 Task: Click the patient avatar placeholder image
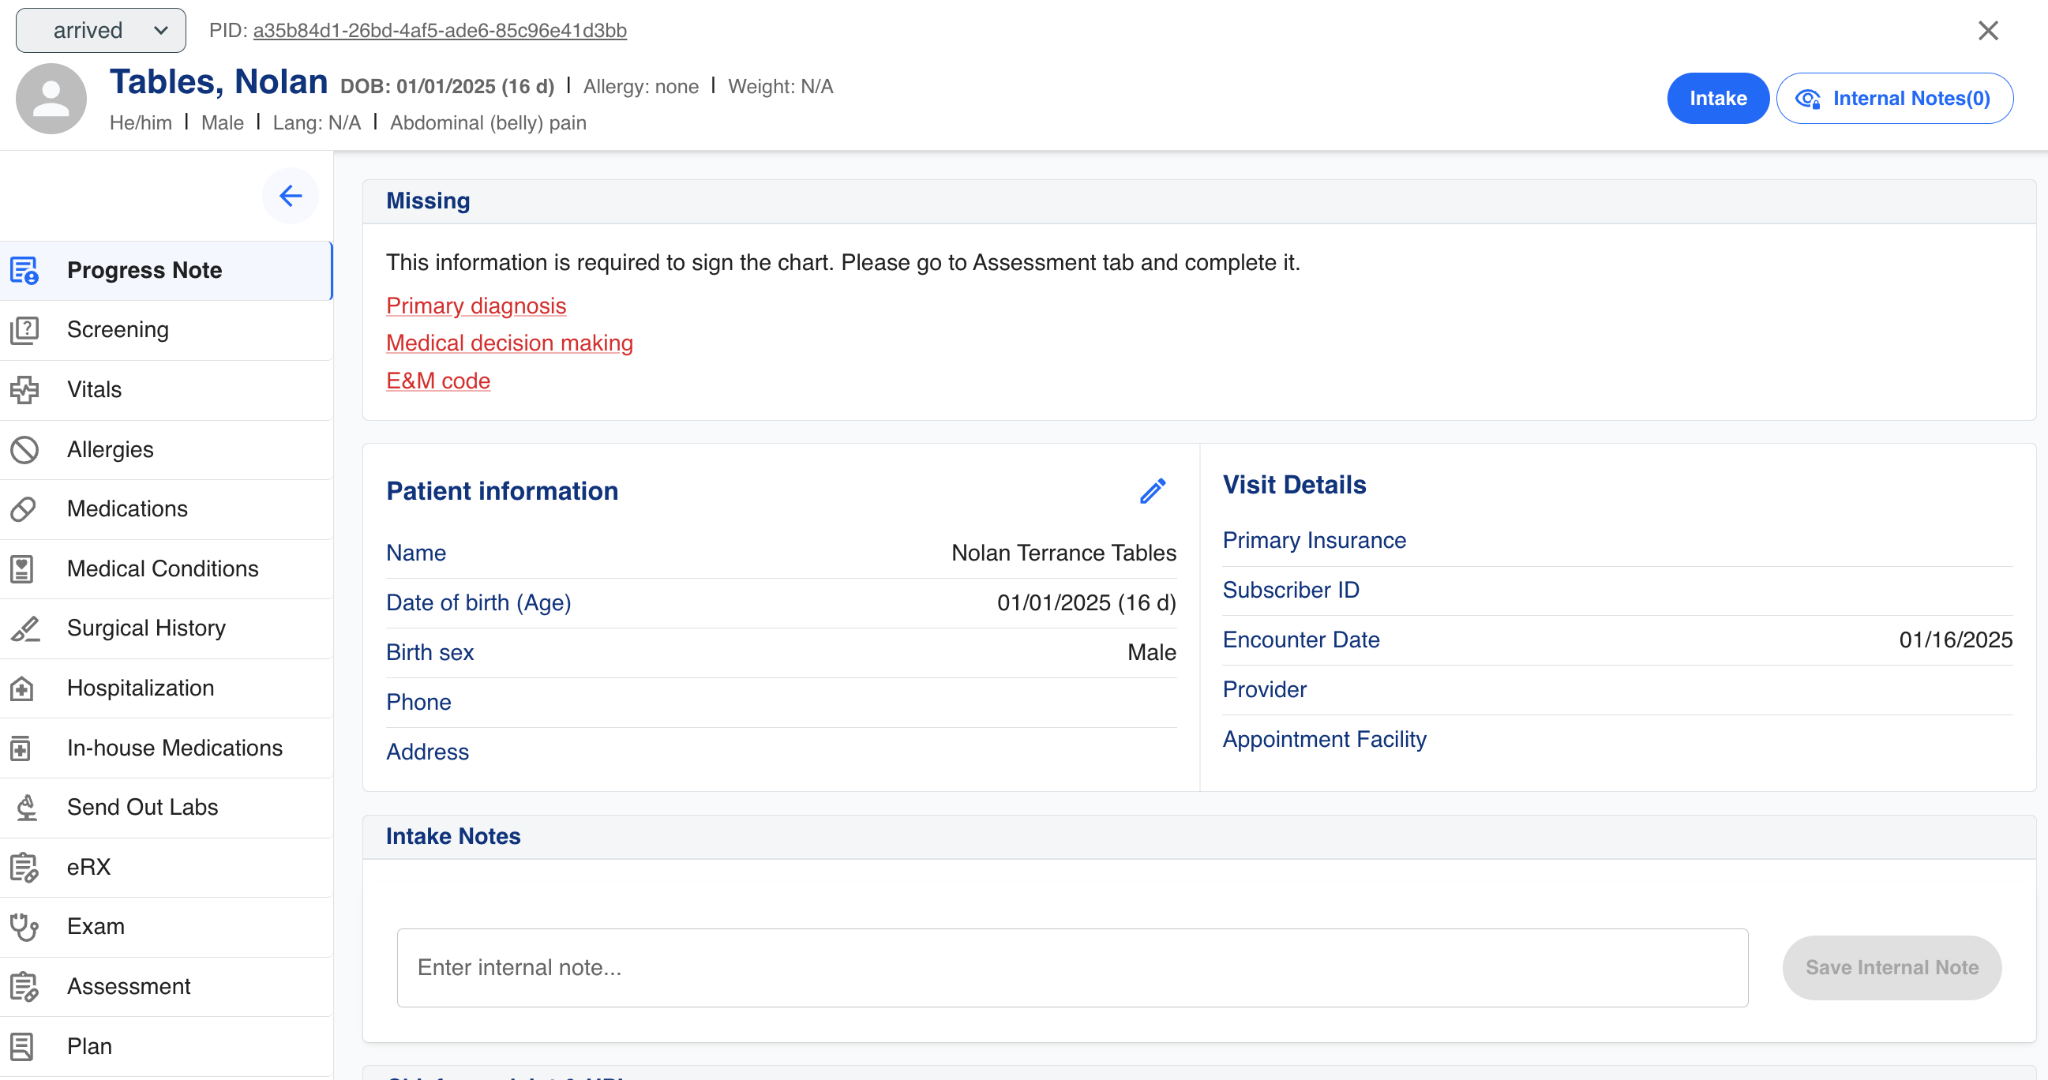pyautogui.click(x=51, y=99)
